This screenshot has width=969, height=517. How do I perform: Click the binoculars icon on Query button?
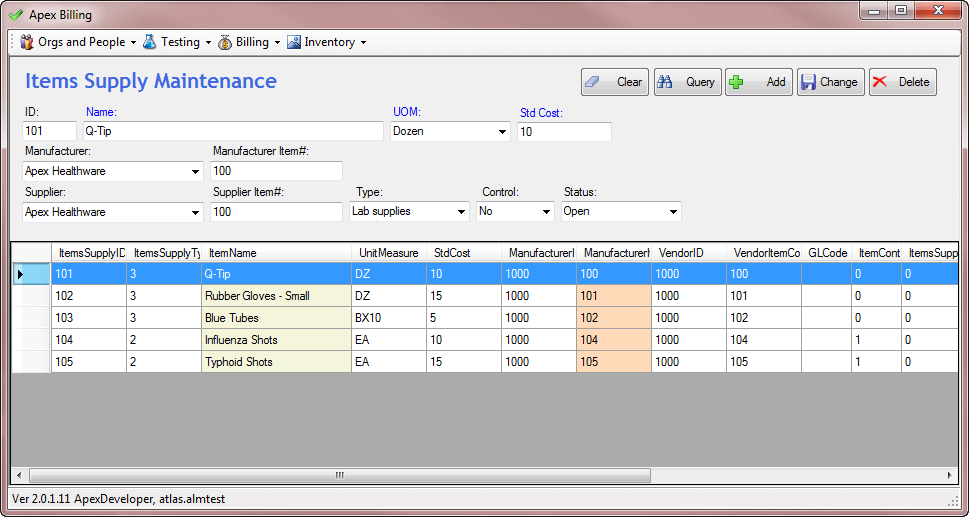(x=666, y=82)
